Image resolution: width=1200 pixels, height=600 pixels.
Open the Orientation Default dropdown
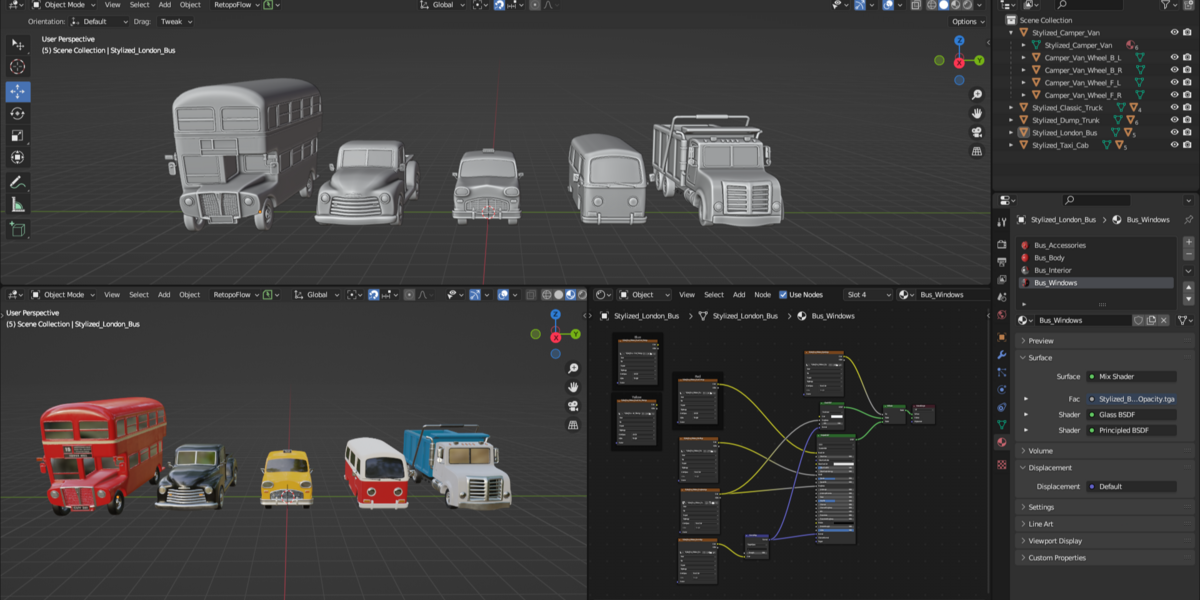100,21
